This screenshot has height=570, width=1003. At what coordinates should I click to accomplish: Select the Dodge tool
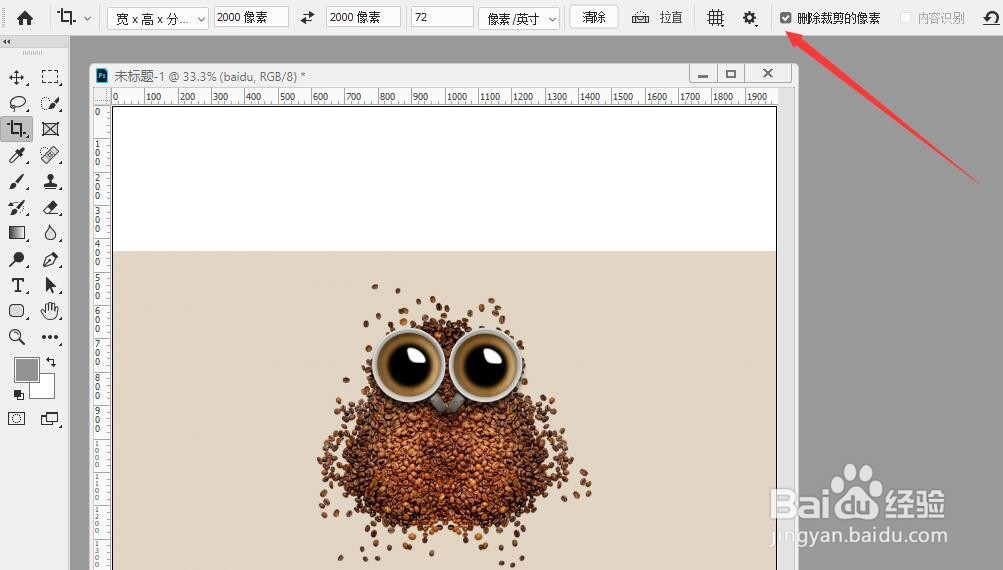[x=17, y=259]
